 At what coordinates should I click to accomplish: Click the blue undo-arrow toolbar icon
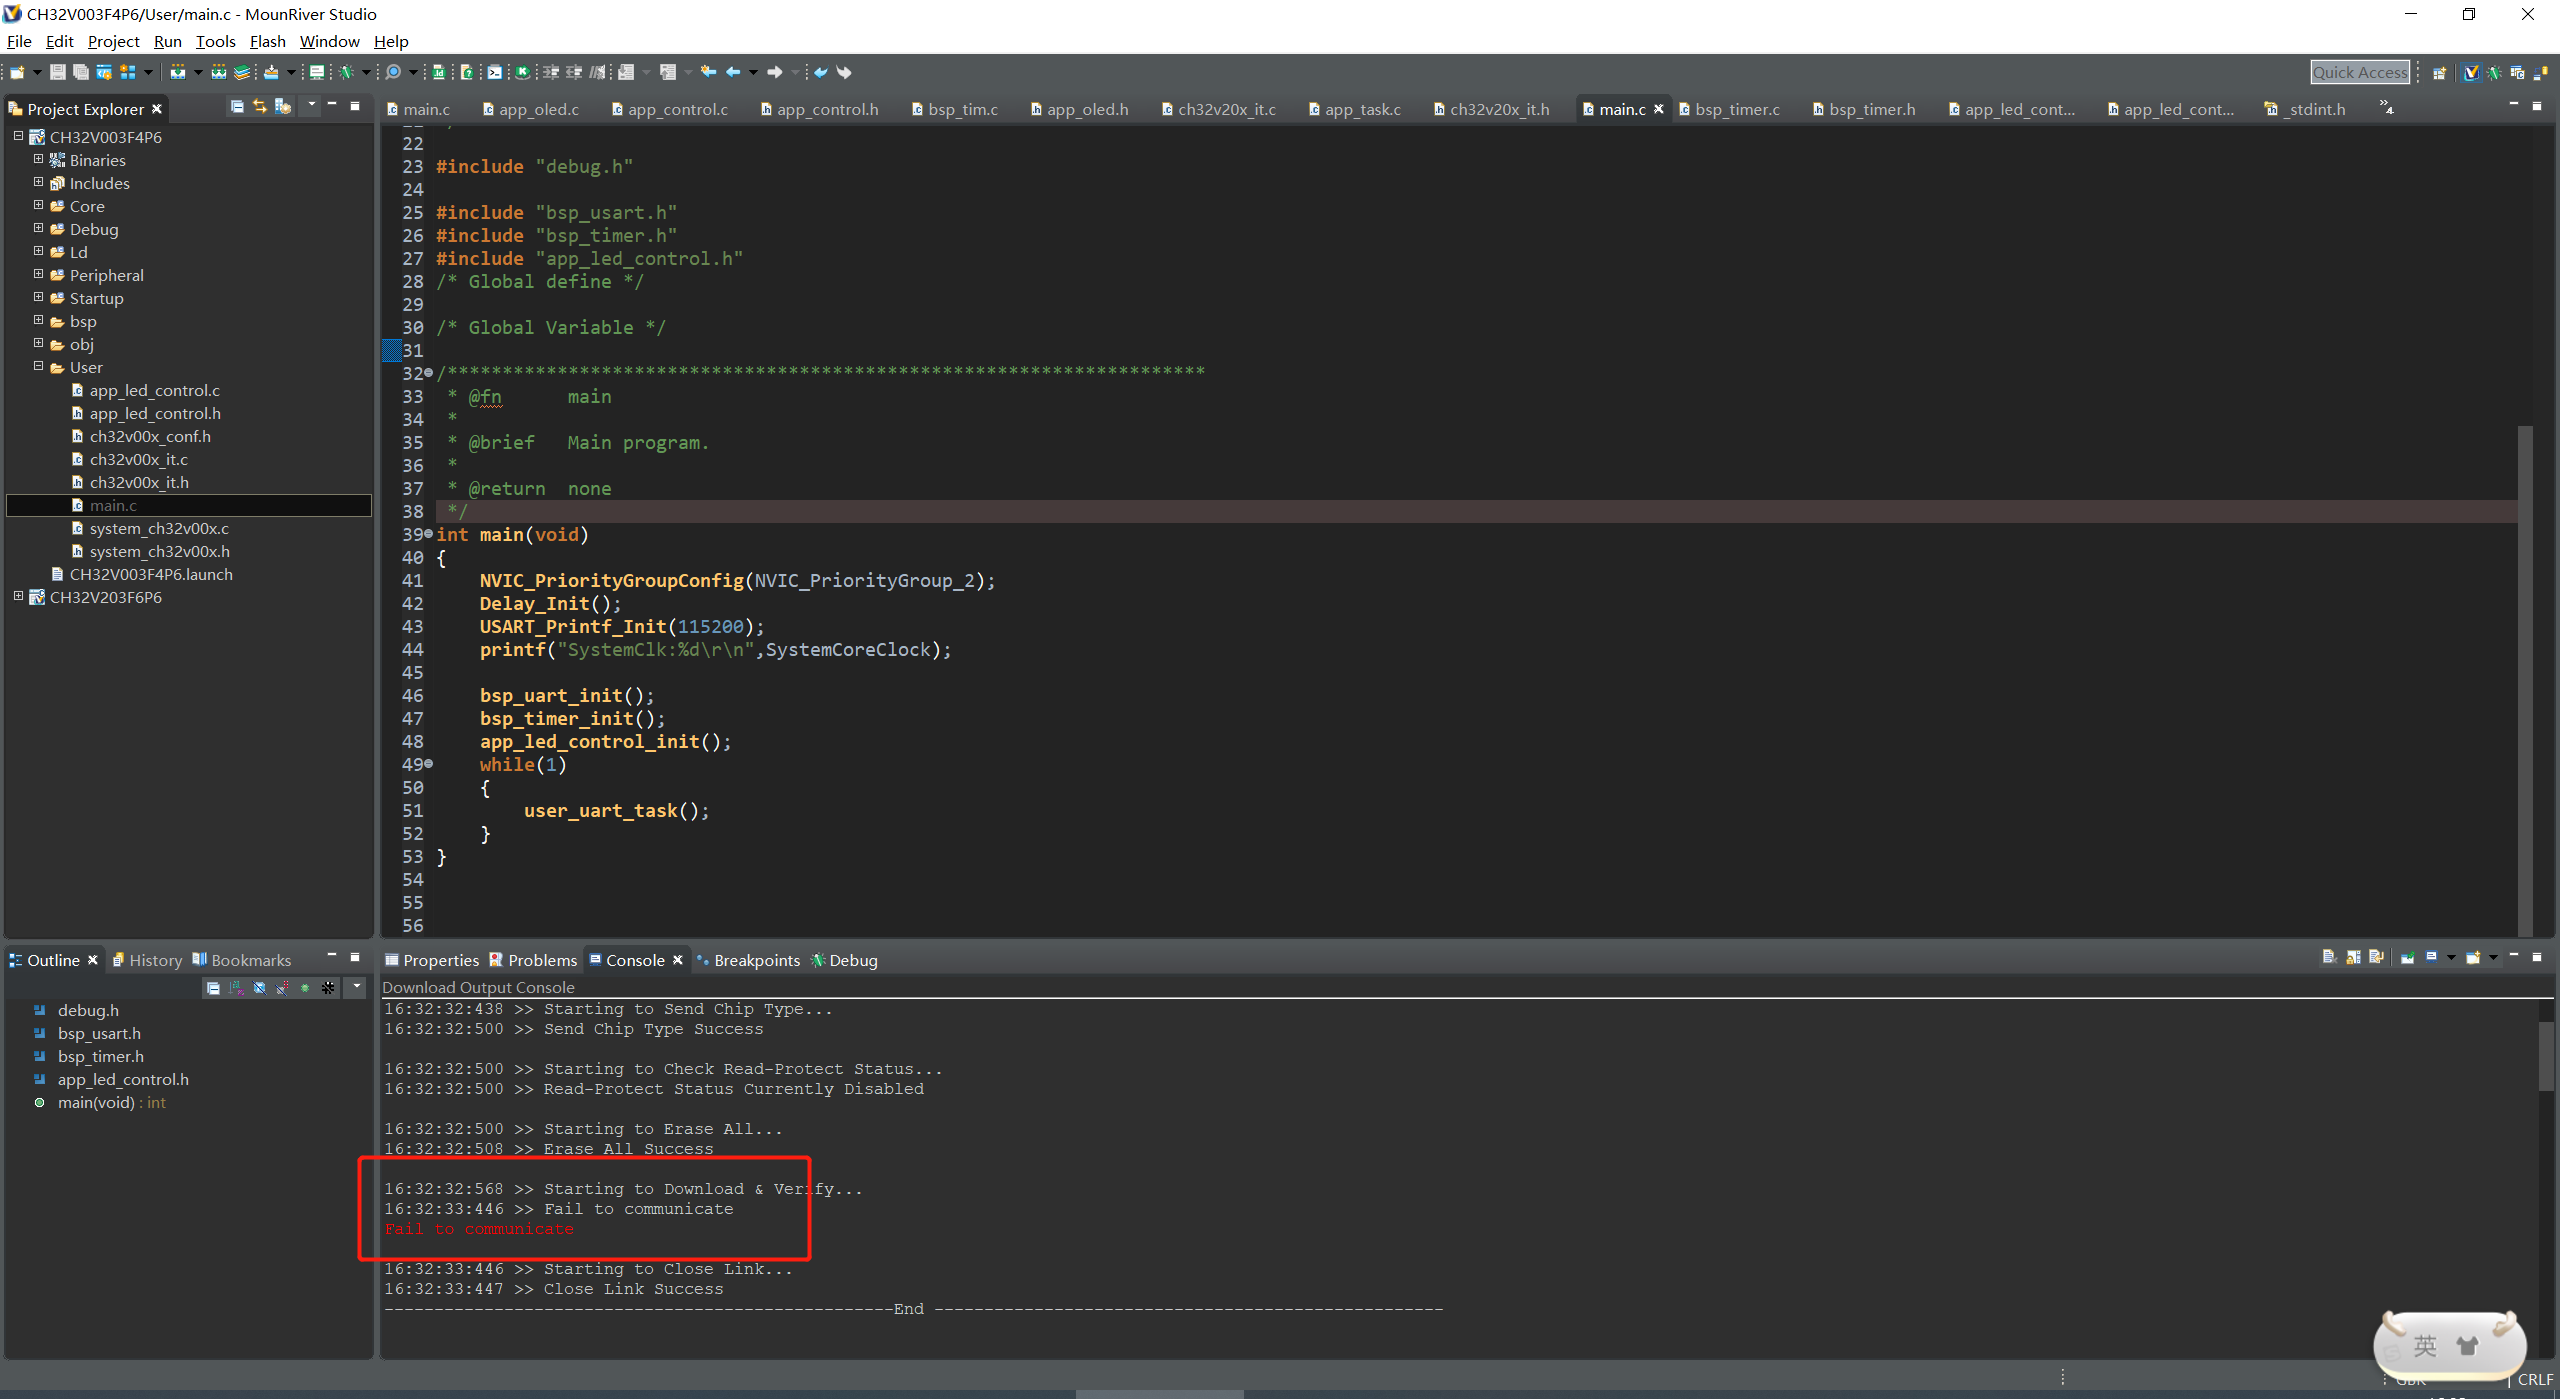820,72
